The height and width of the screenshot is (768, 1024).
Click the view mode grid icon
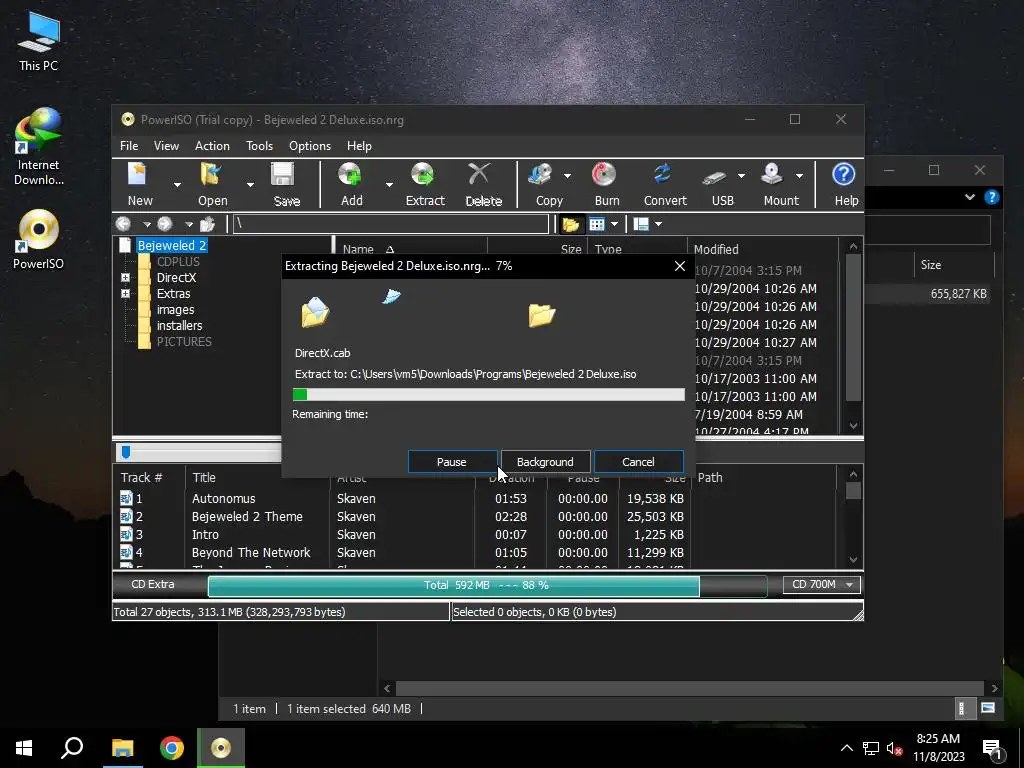[x=596, y=225]
